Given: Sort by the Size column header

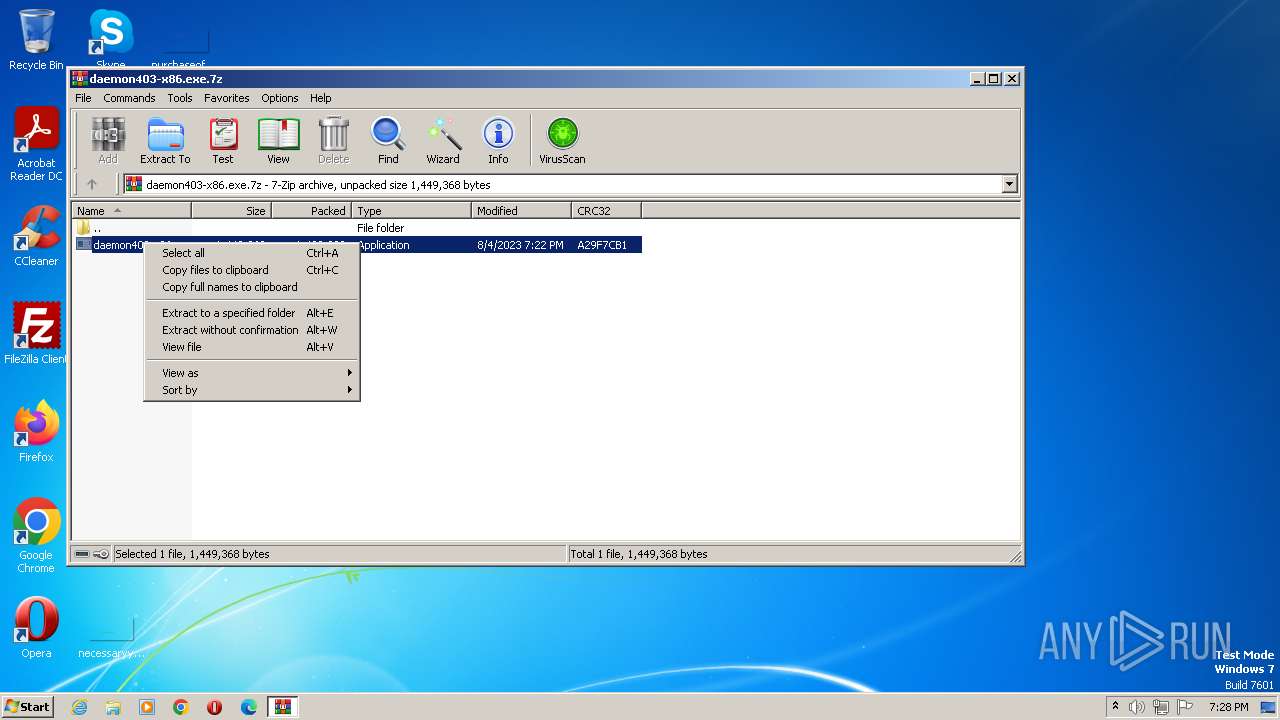Looking at the screenshot, I should 231,211.
